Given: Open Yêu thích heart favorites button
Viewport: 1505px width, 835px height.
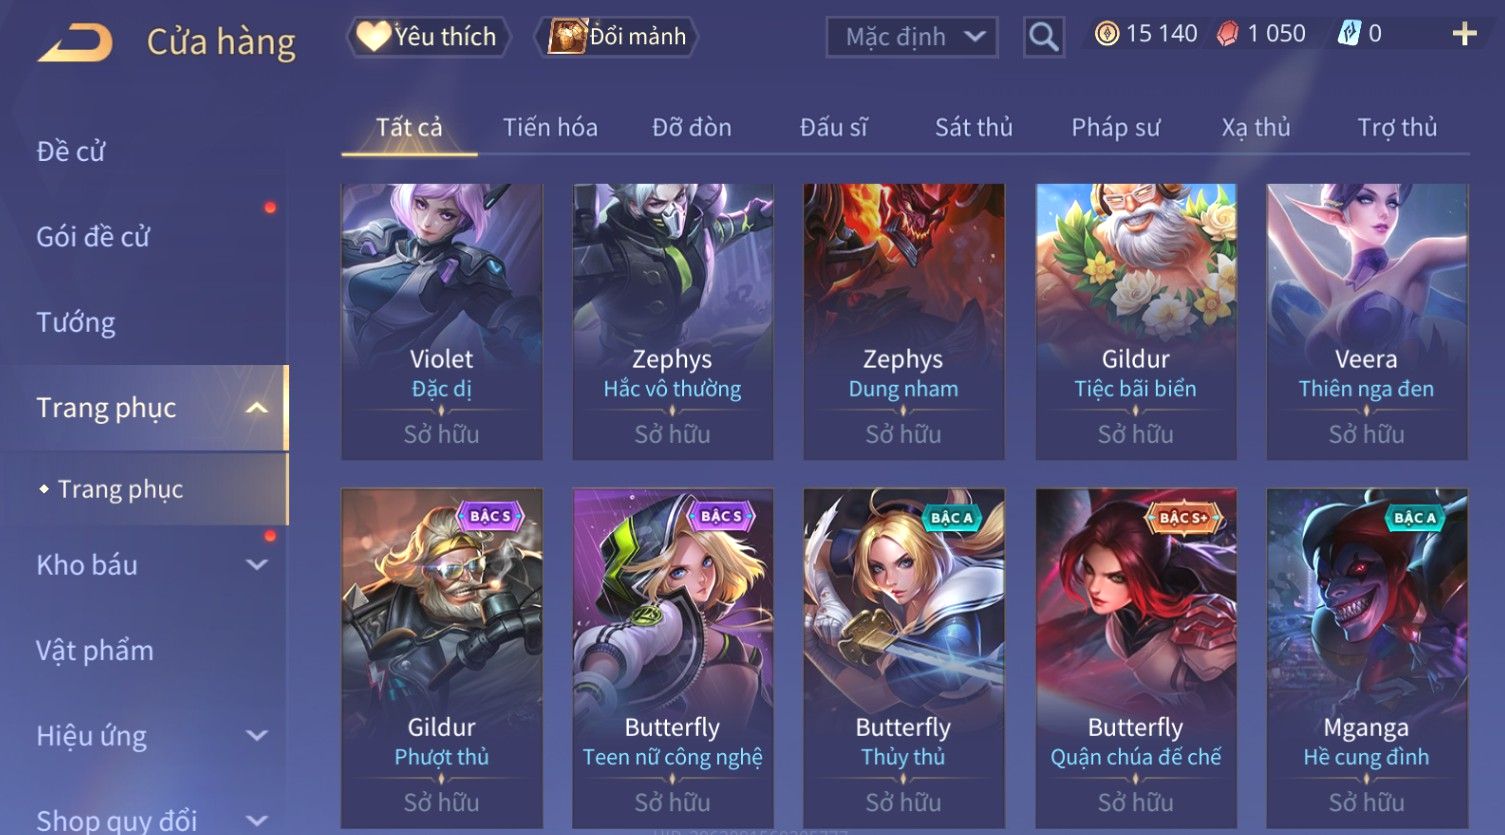Looking at the screenshot, I should pyautogui.click(x=429, y=37).
